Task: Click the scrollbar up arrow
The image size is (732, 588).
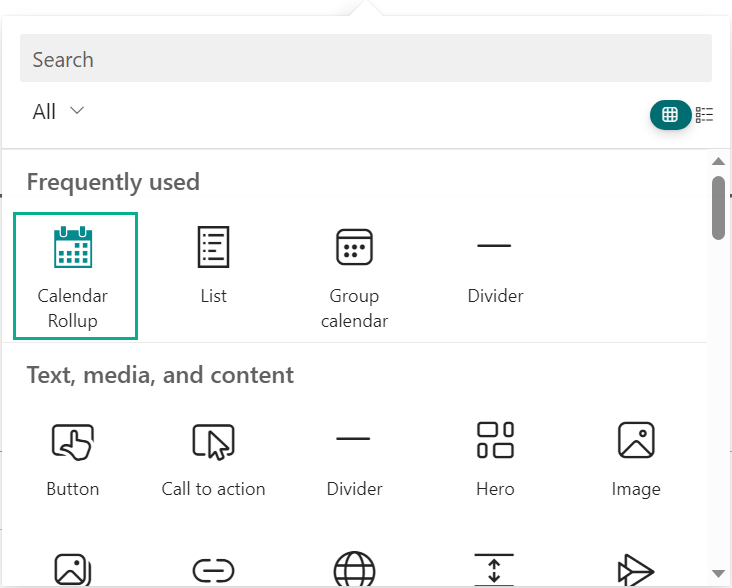Action: click(718, 161)
